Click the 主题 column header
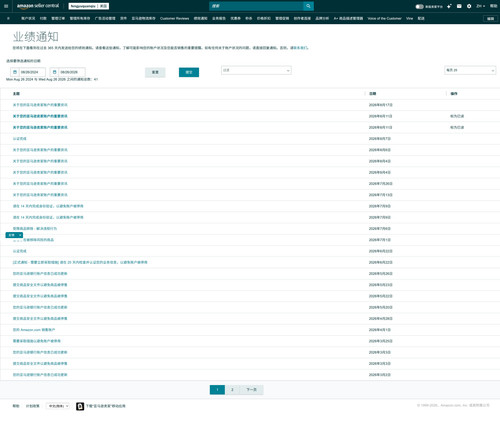Screen dimensions: 500x421 [16, 94]
